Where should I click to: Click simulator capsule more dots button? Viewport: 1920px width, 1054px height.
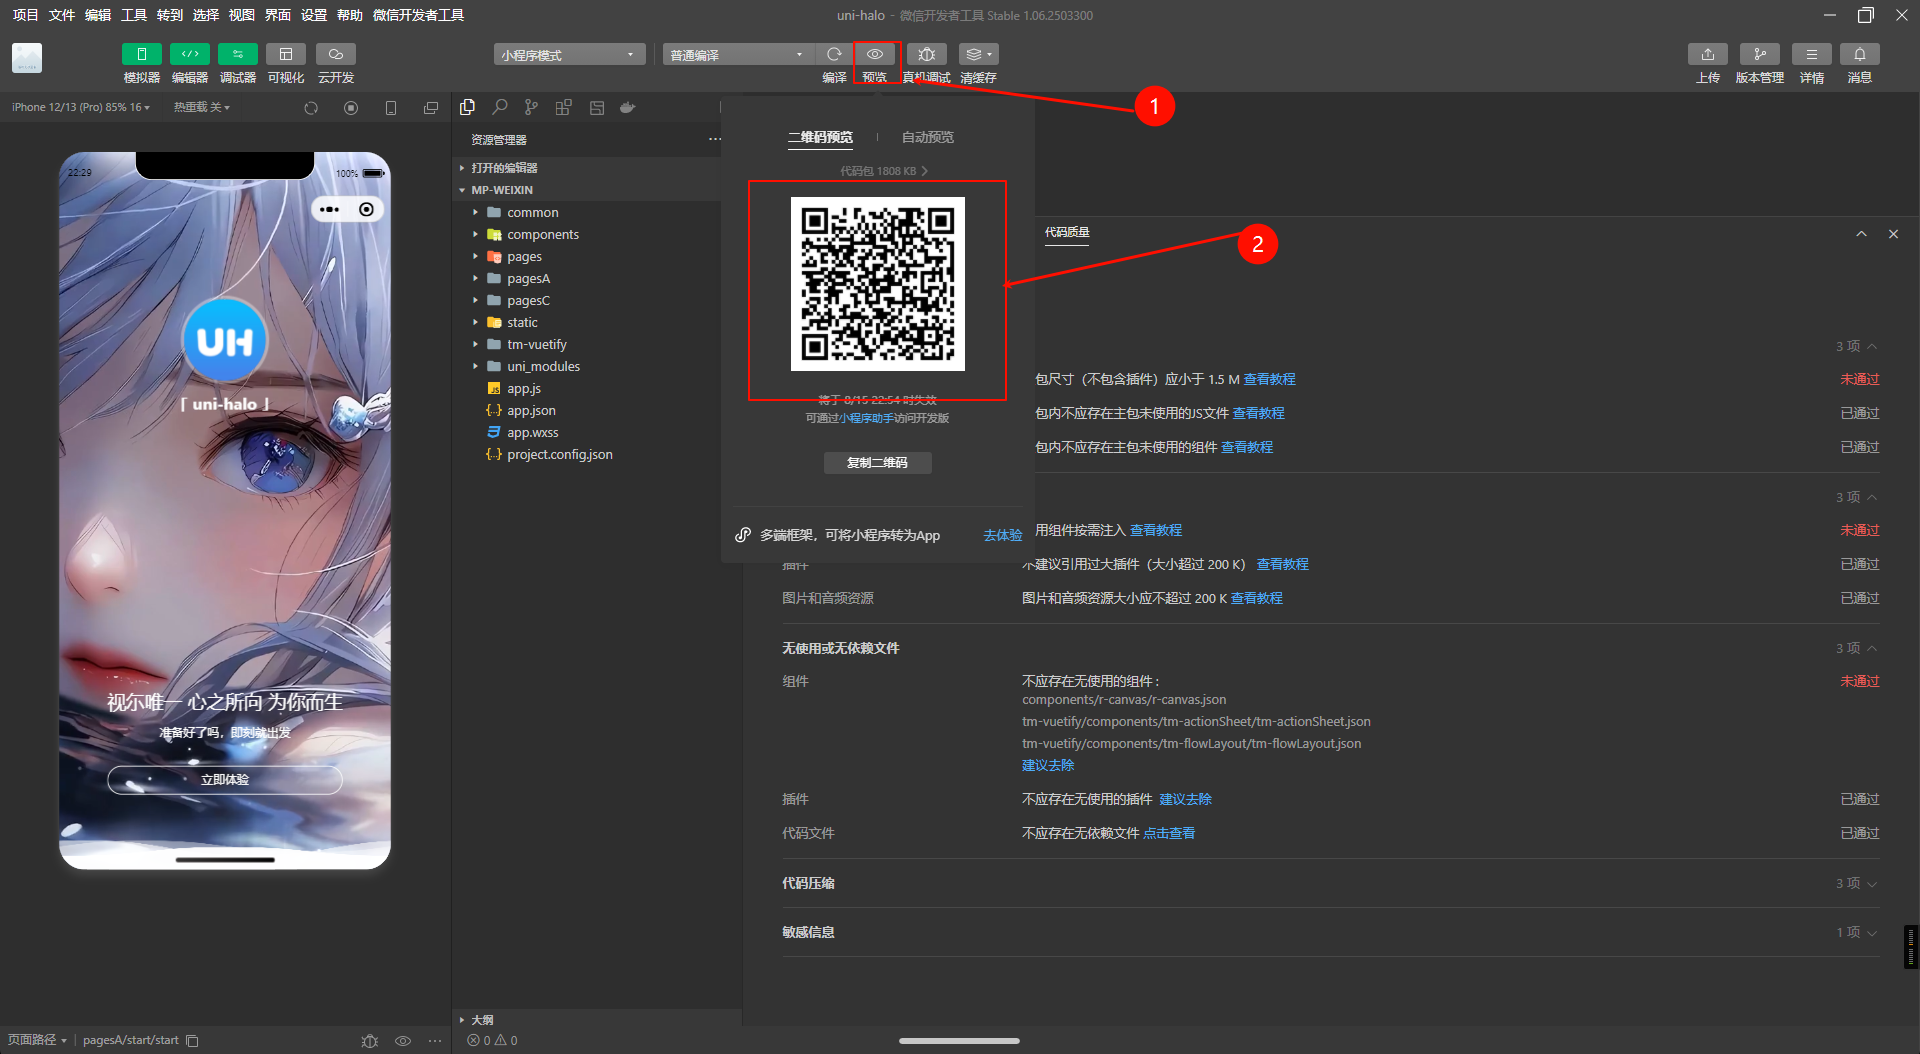pyautogui.click(x=329, y=209)
